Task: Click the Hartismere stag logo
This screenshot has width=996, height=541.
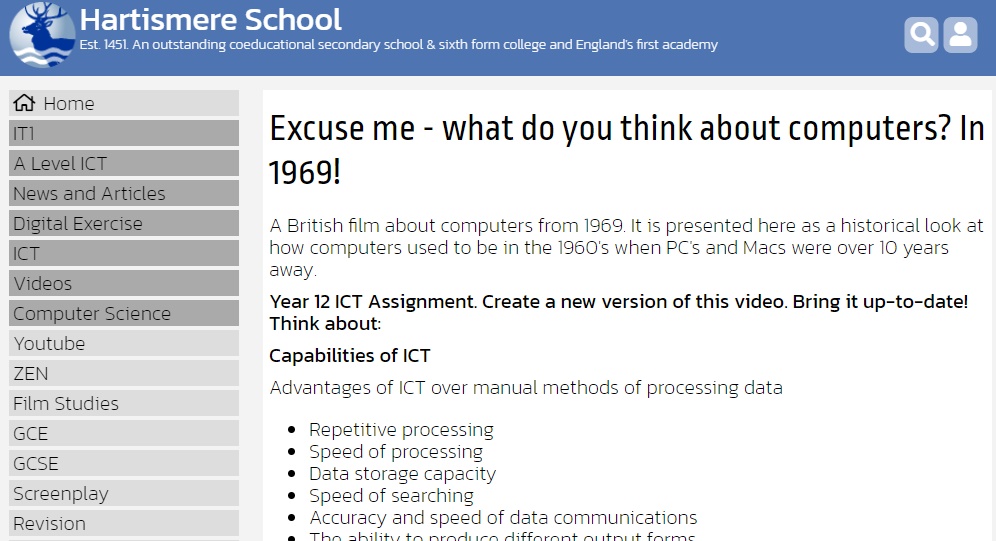Action: point(43,34)
